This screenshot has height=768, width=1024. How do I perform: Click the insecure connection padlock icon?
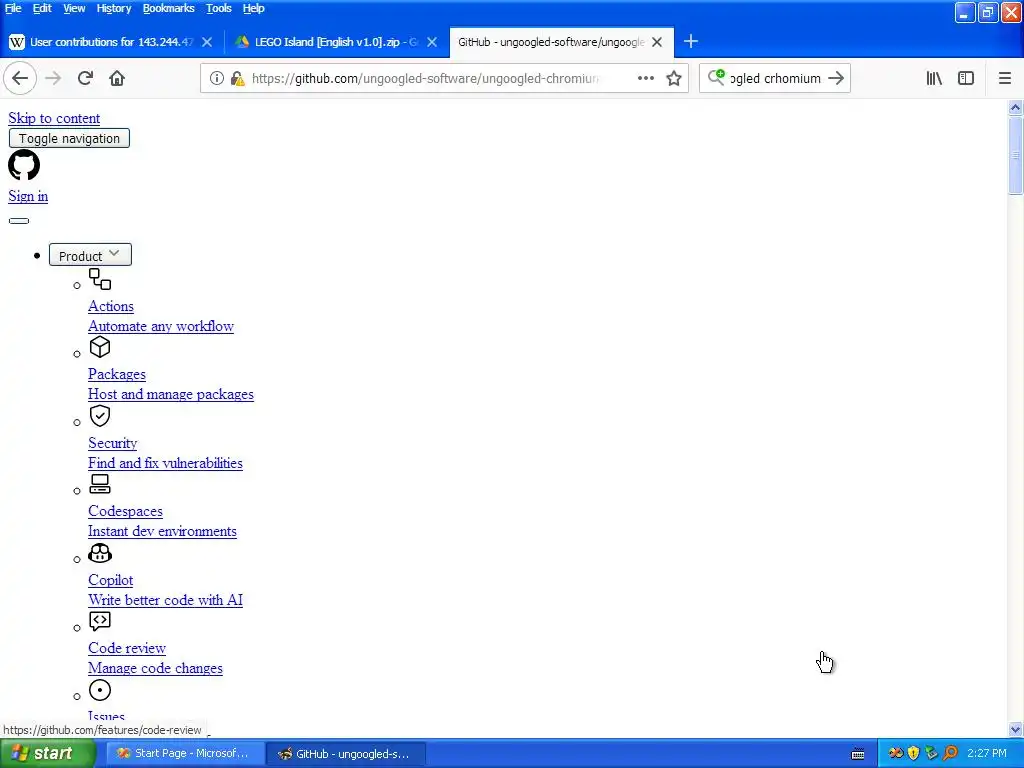[238, 78]
